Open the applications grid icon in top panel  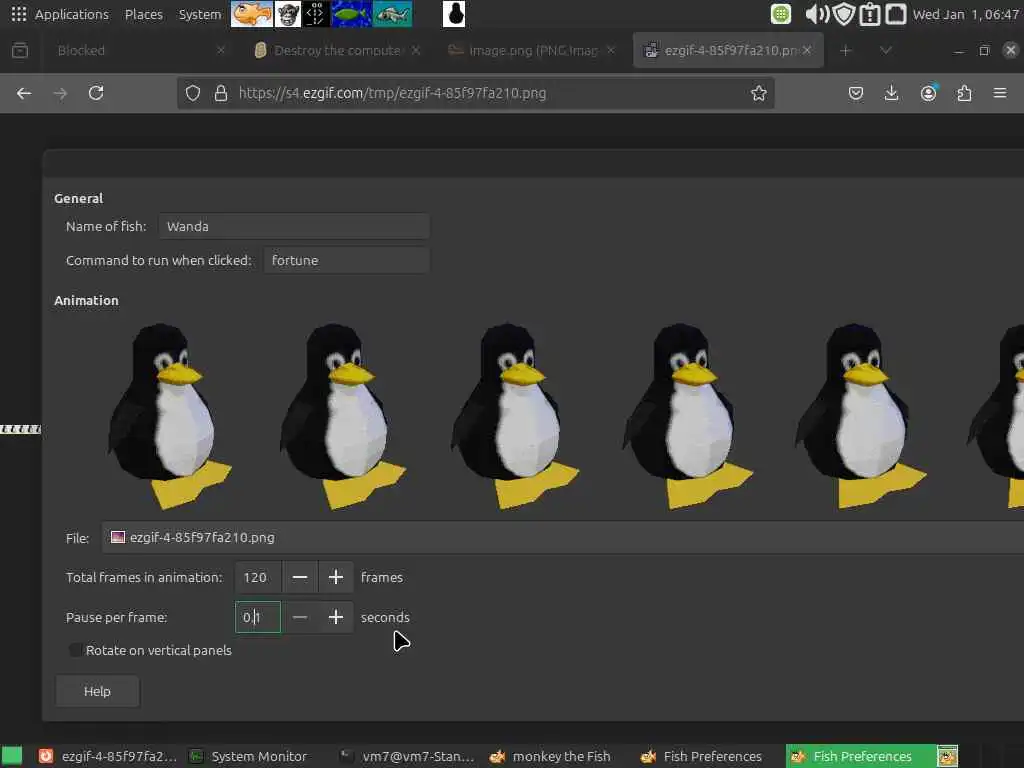(18, 14)
